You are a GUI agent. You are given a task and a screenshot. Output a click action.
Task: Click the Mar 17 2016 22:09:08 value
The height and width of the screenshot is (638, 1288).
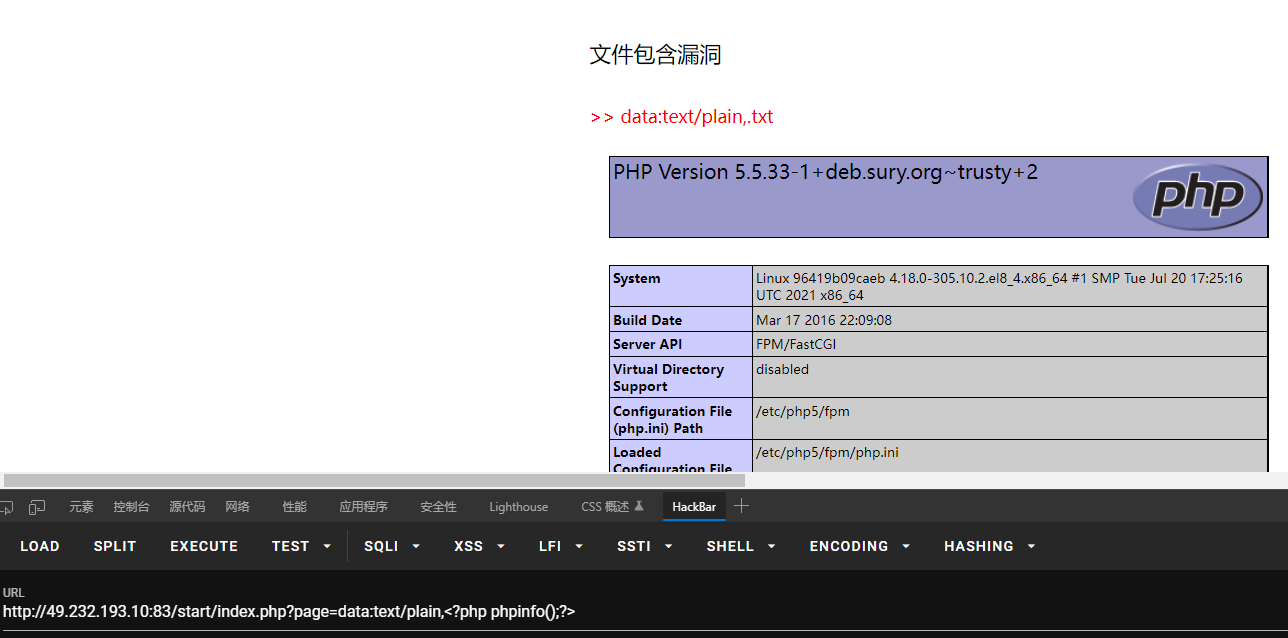click(824, 320)
